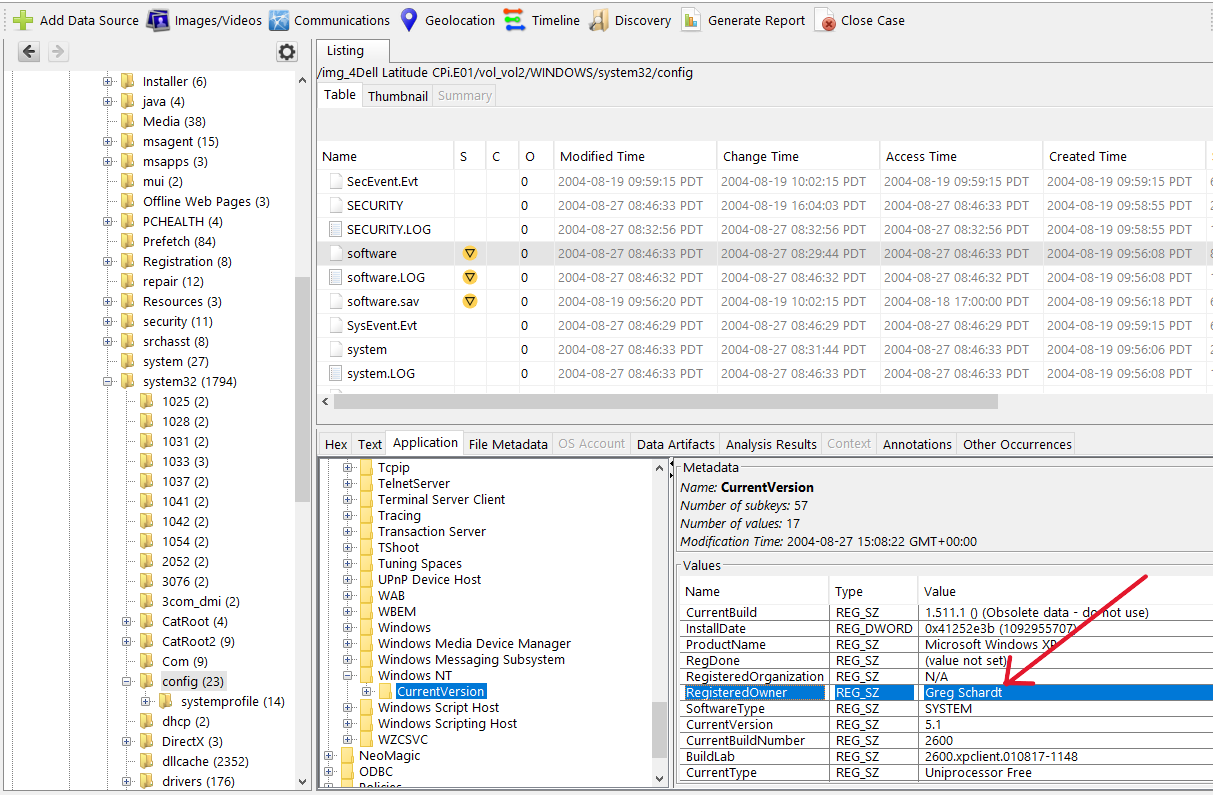1213x795 pixels.
Task: Click the Close Case icon
Action: [825, 20]
